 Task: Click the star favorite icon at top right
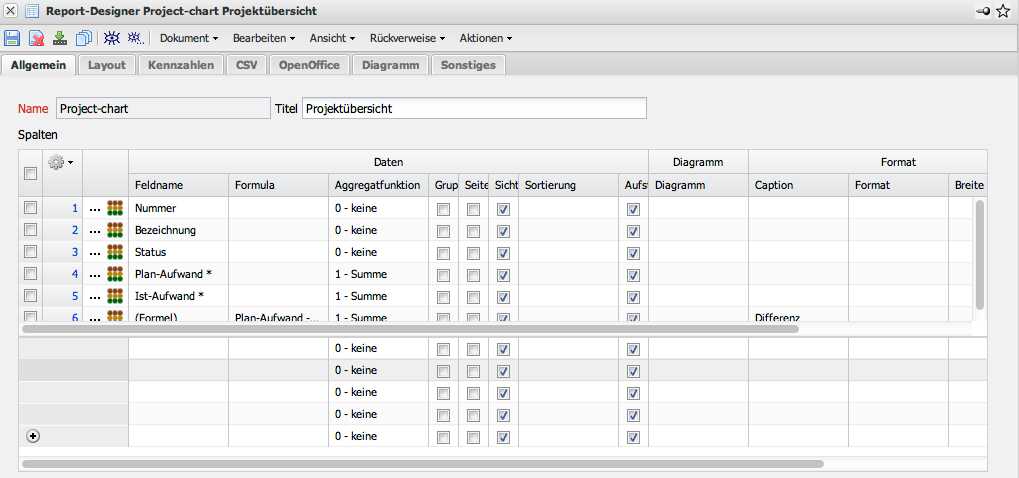[x=1003, y=11]
